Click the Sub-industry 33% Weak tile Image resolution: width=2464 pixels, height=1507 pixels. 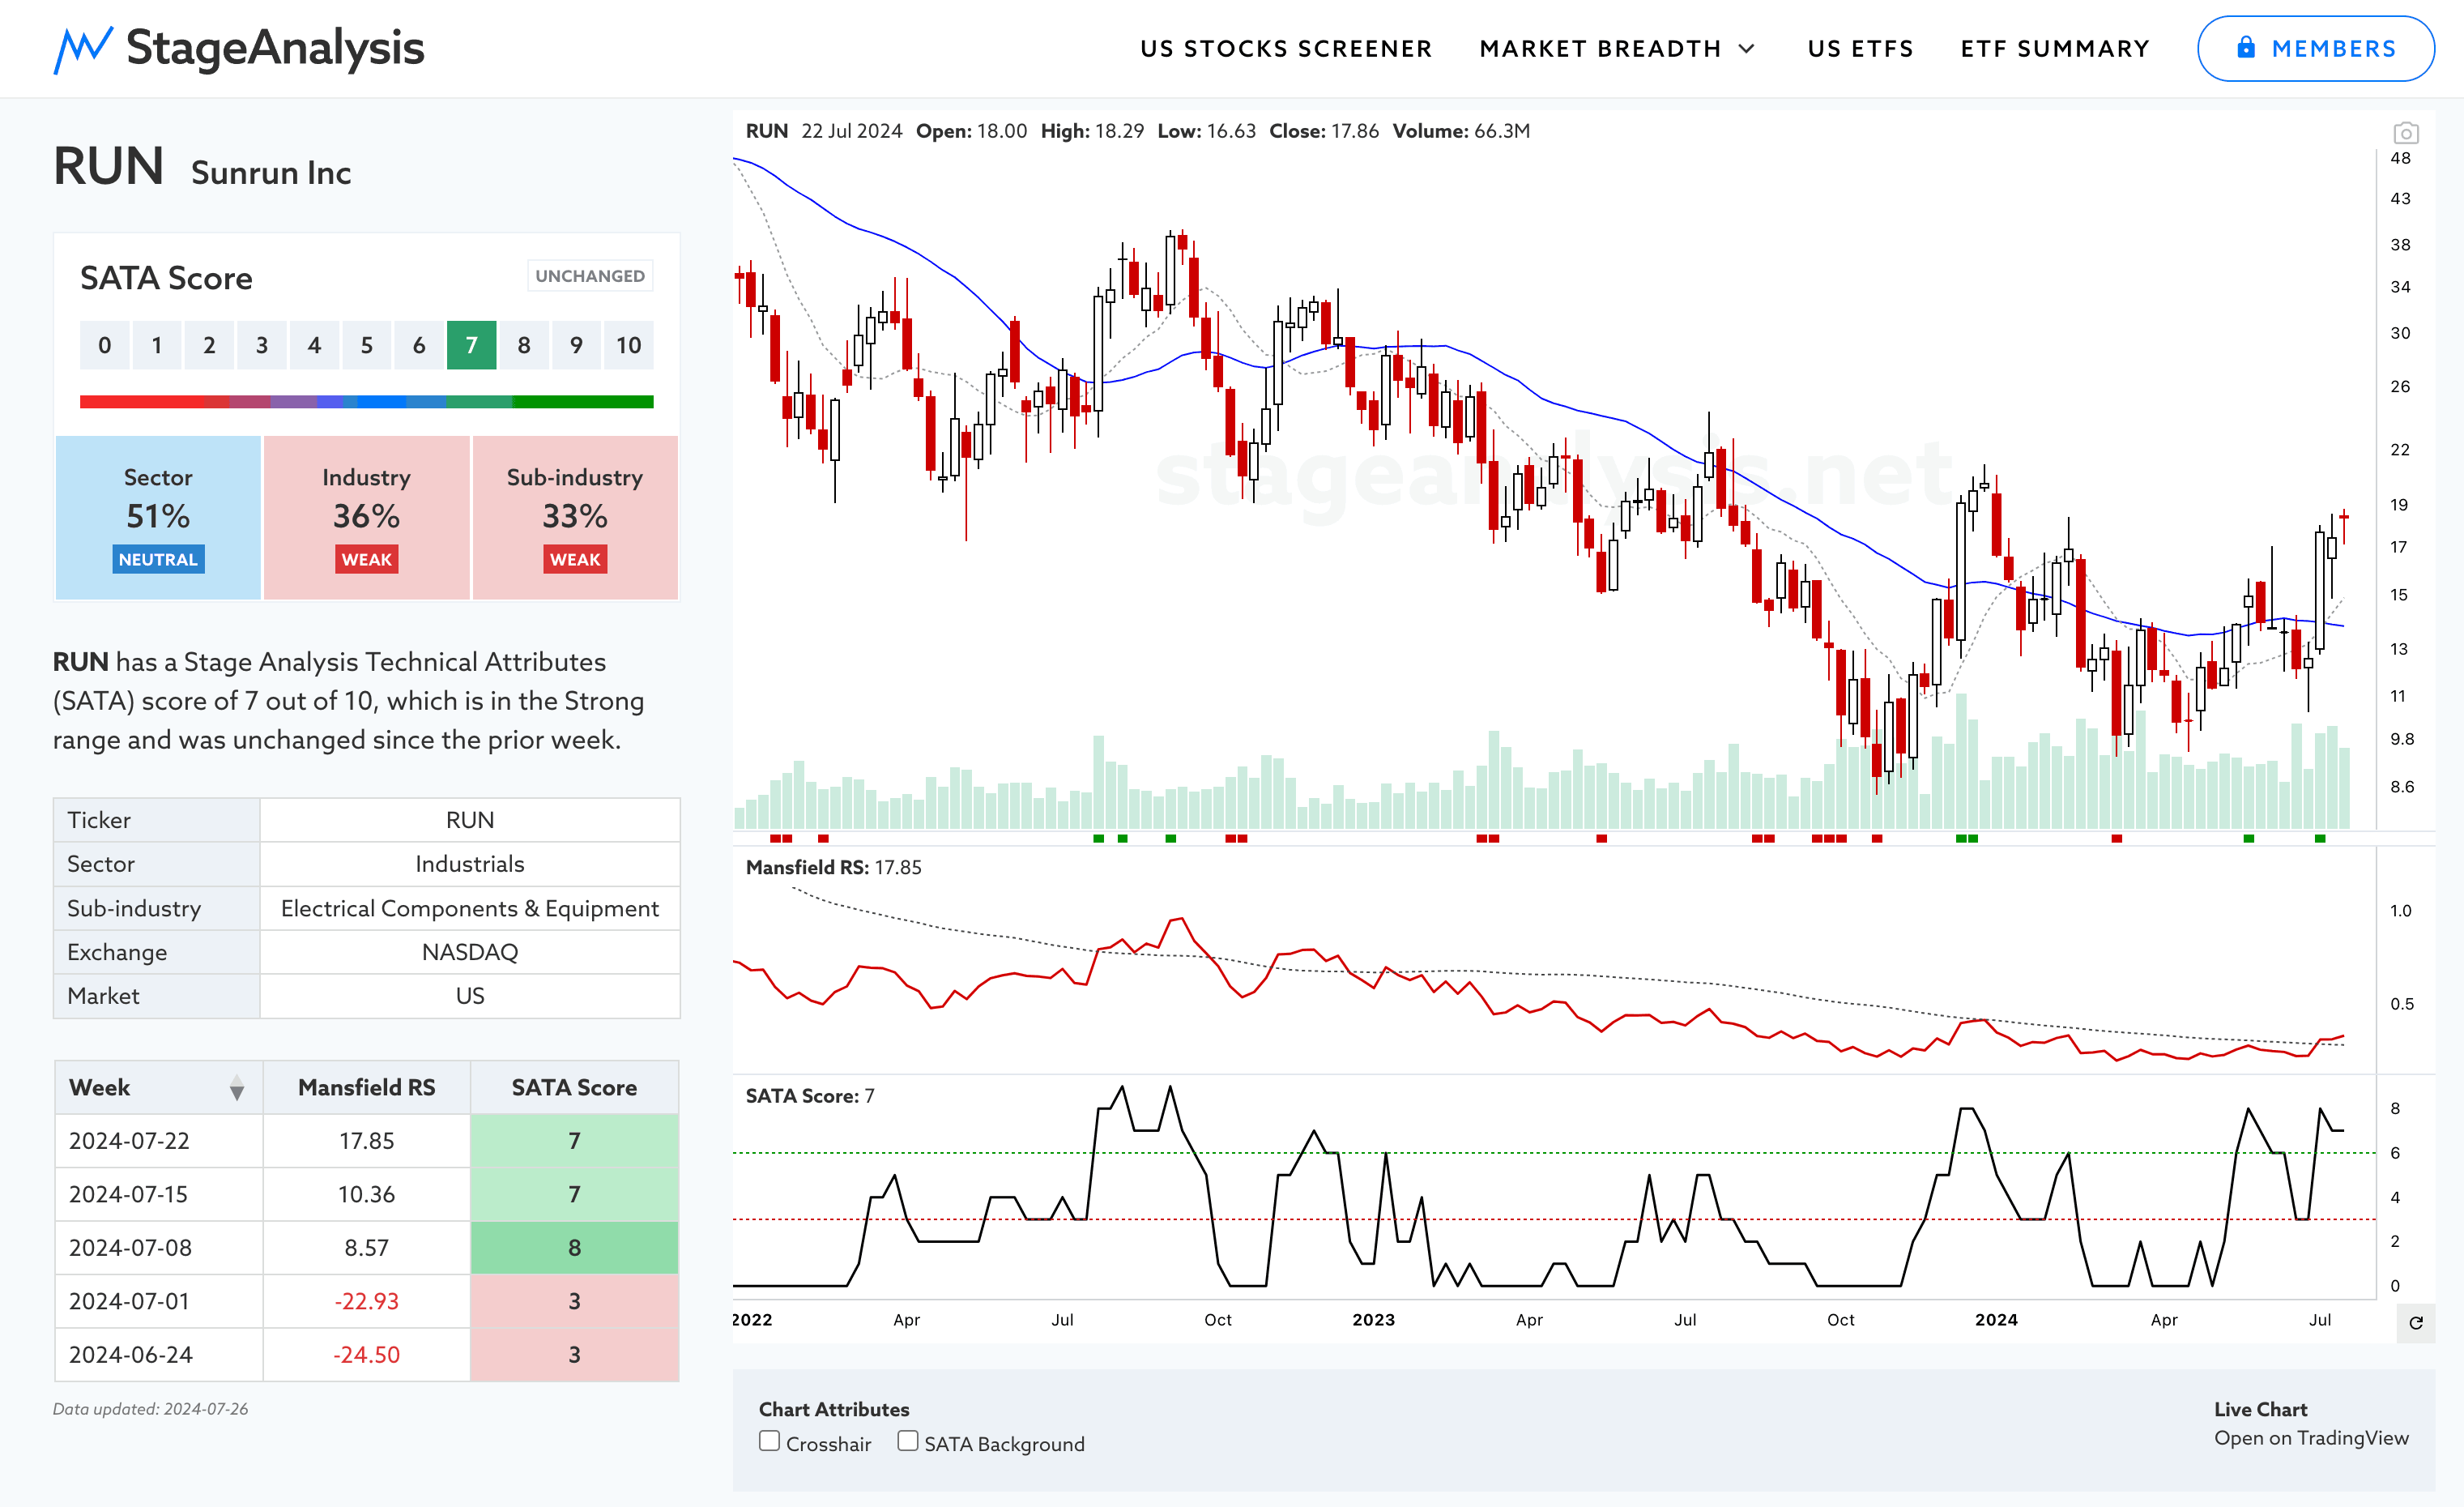(x=575, y=518)
